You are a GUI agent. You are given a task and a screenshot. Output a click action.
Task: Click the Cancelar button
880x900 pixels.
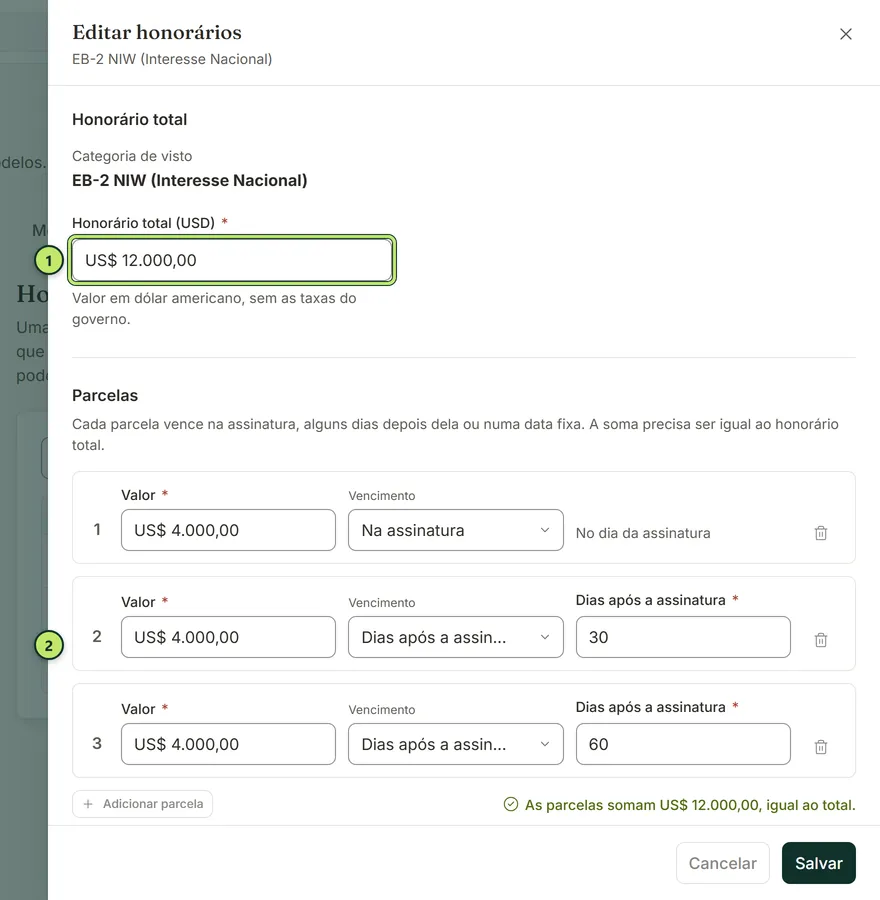point(723,863)
